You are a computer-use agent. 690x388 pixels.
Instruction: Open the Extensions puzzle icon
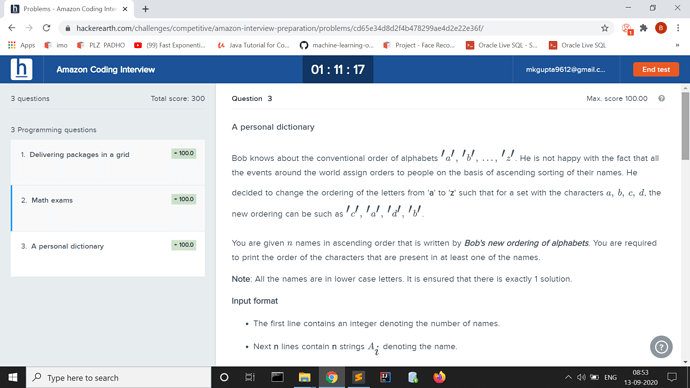(643, 28)
